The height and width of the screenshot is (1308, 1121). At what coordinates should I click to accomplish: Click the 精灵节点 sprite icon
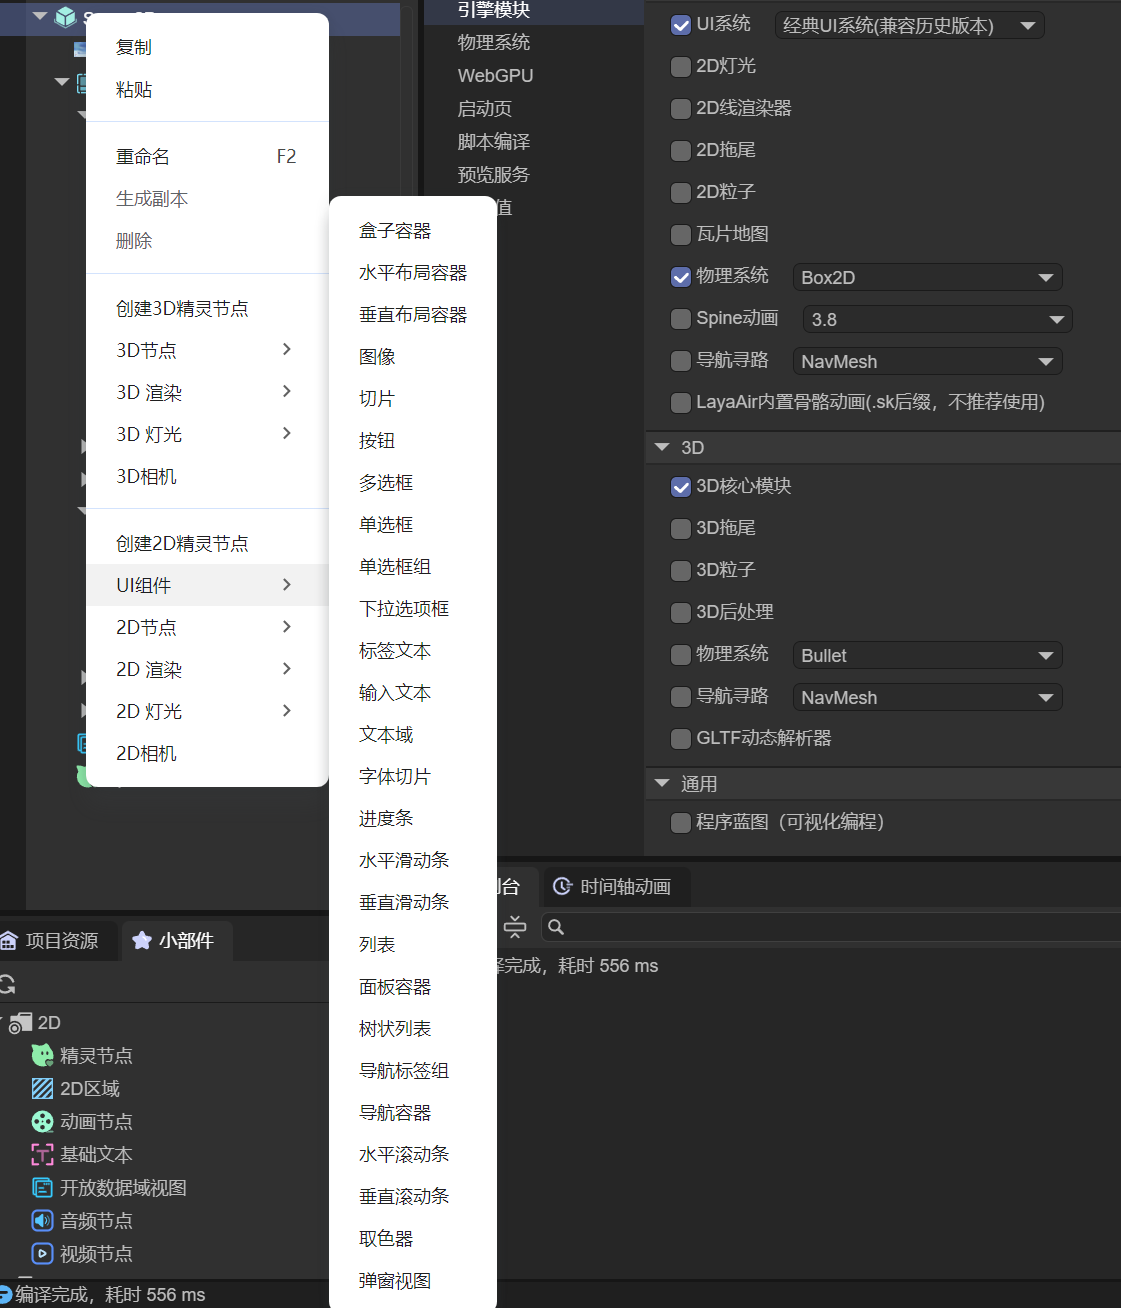[42, 1055]
